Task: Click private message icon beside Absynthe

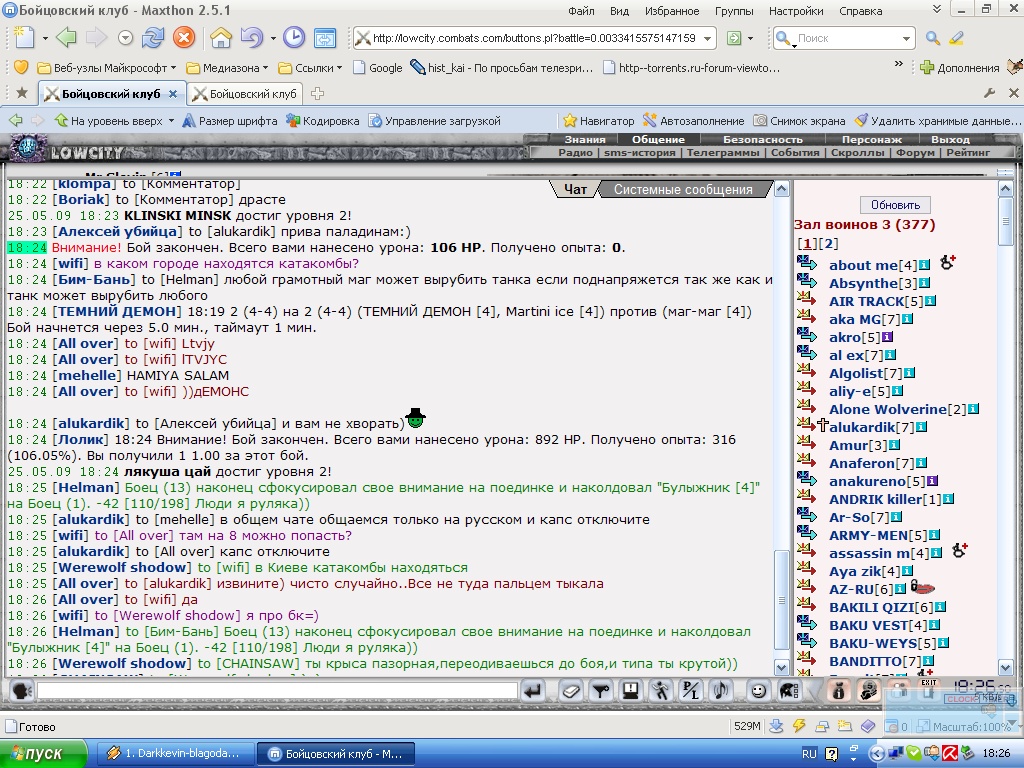Action: 807,282
